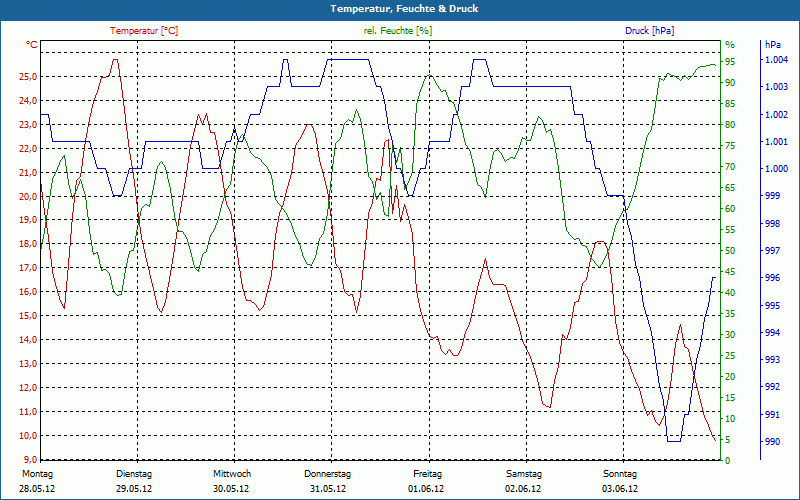The image size is (800, 500).
Task: Click the '22,0' temperature axis value
Action: coord(28,148)
